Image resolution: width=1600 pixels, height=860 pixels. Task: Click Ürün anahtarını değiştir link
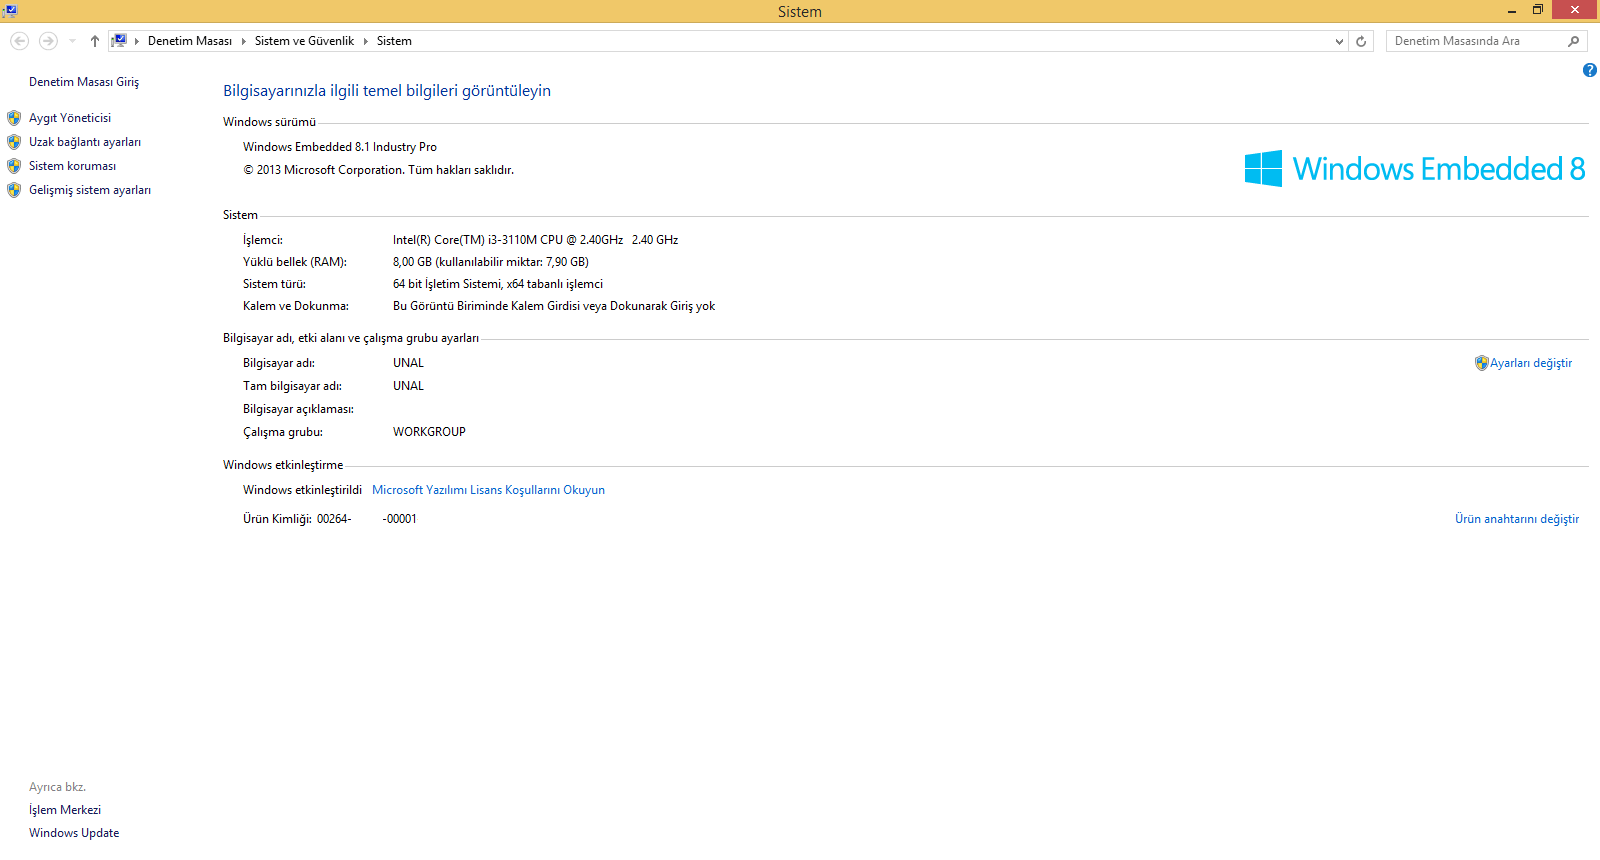point(1517,519)
